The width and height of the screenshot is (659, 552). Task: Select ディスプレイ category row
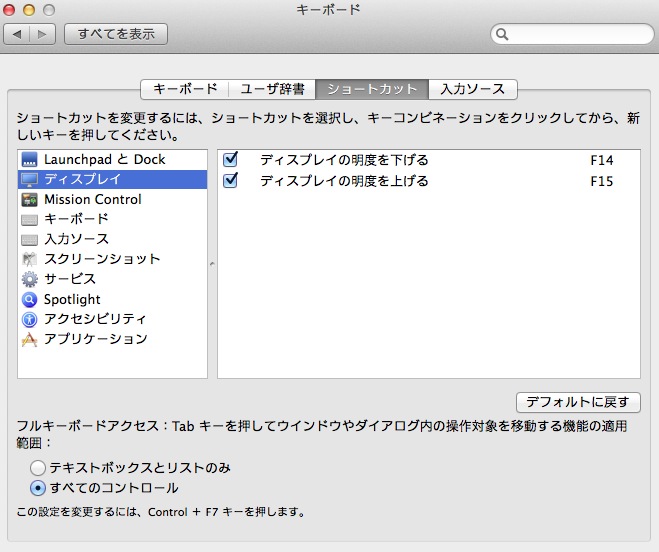coord(113,180)
